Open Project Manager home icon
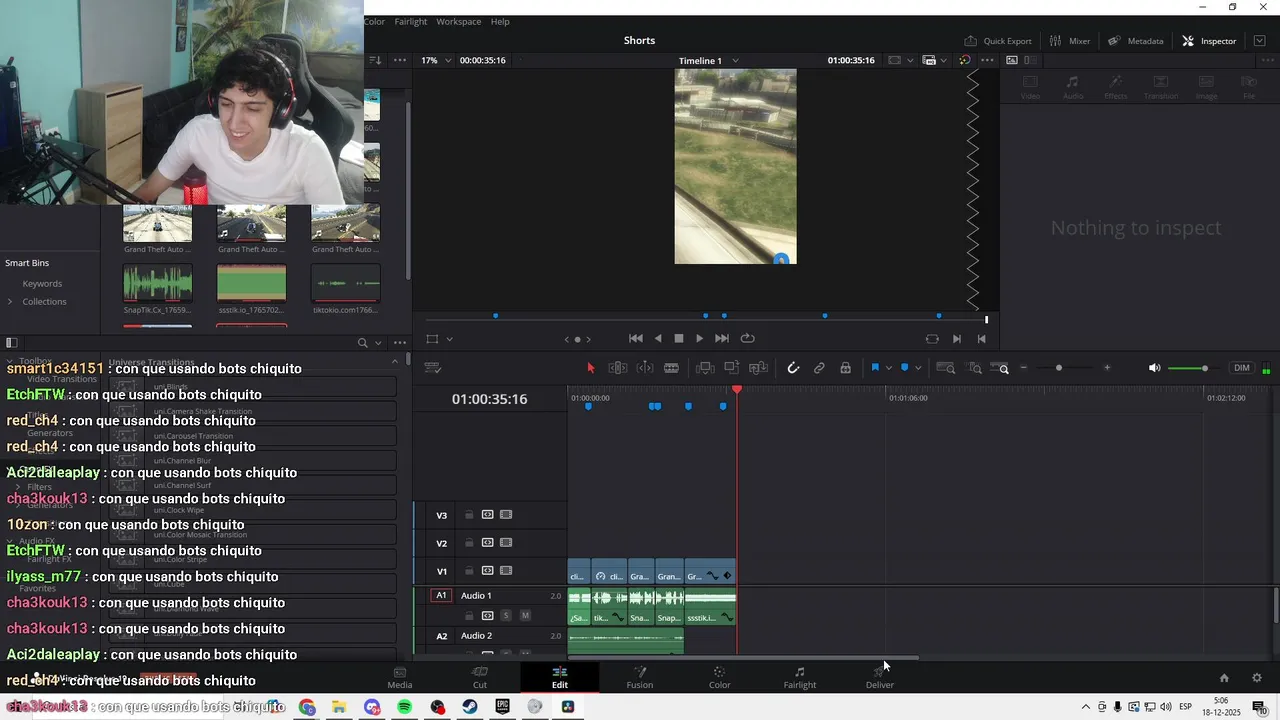 (1224, 678)
